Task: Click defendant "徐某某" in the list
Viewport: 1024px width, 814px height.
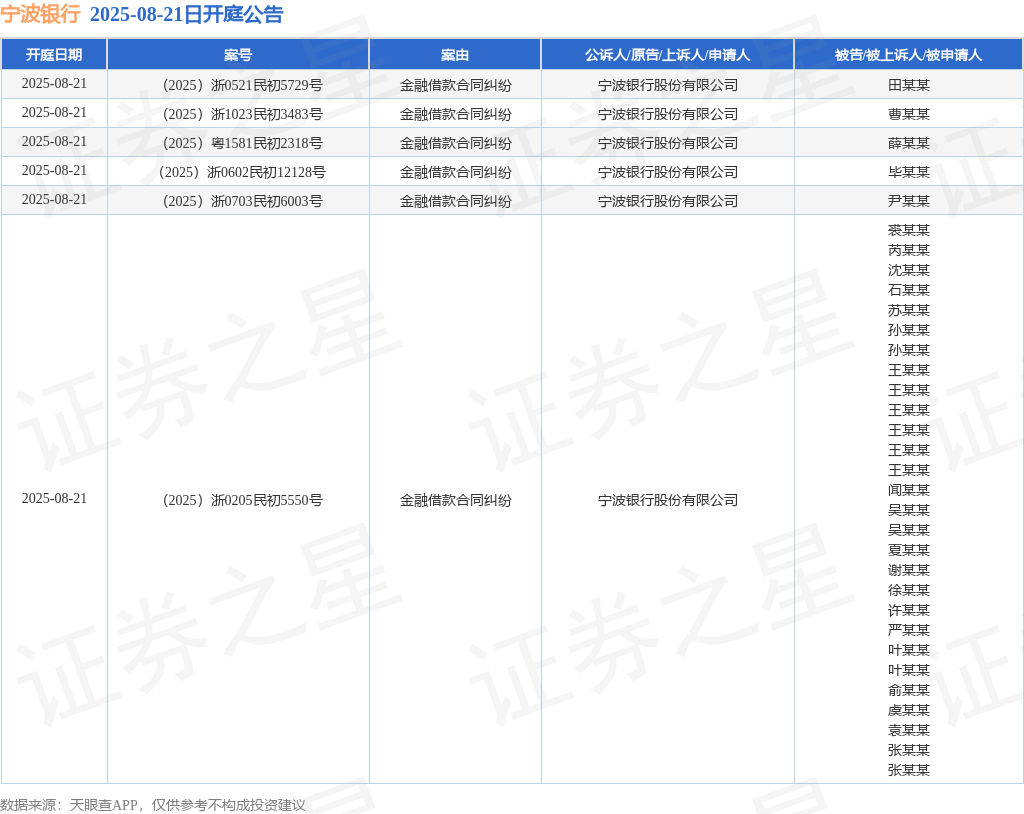Action: tap(908, 590)
